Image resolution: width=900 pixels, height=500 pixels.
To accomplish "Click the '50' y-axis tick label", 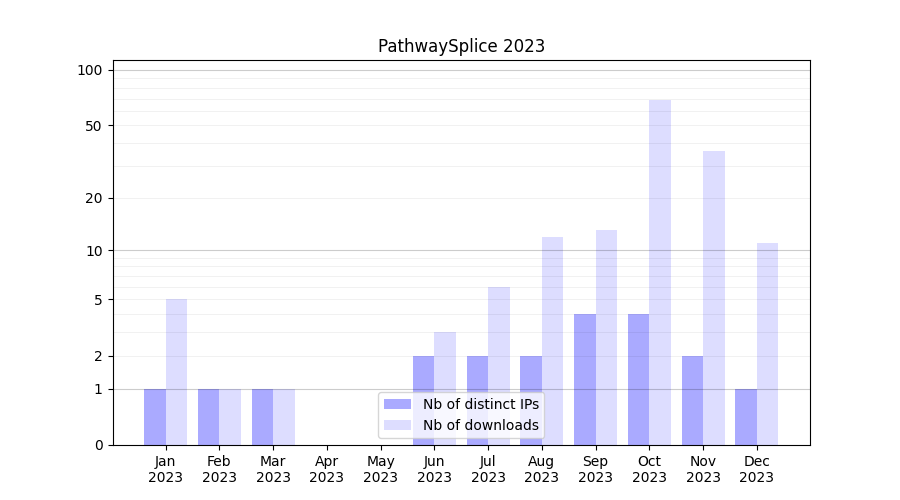I will (x=94, y=126).
